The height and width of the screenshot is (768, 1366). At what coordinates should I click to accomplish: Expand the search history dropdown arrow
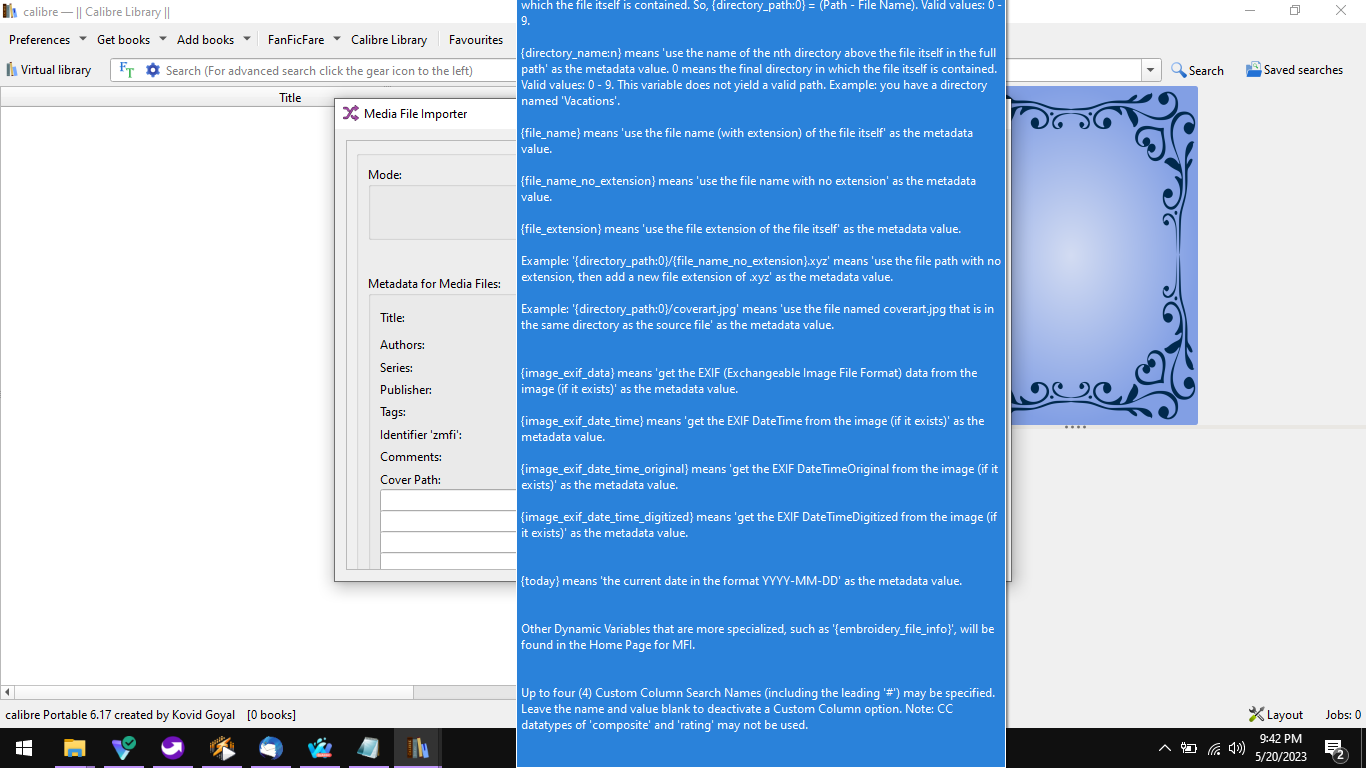[x=1151, y=70]
